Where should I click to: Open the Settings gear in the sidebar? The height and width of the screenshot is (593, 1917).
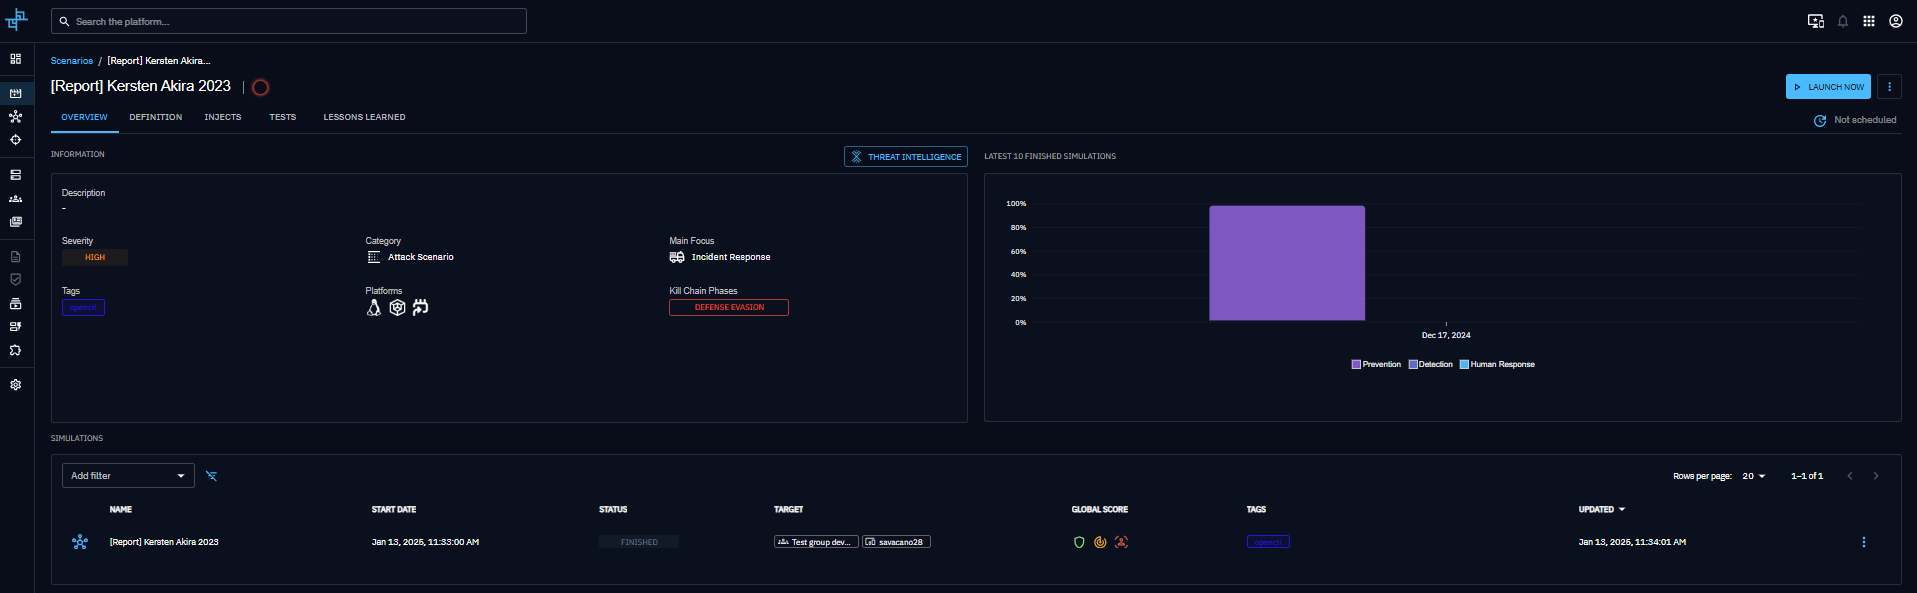pyautogui.click(x=15, y=385)
